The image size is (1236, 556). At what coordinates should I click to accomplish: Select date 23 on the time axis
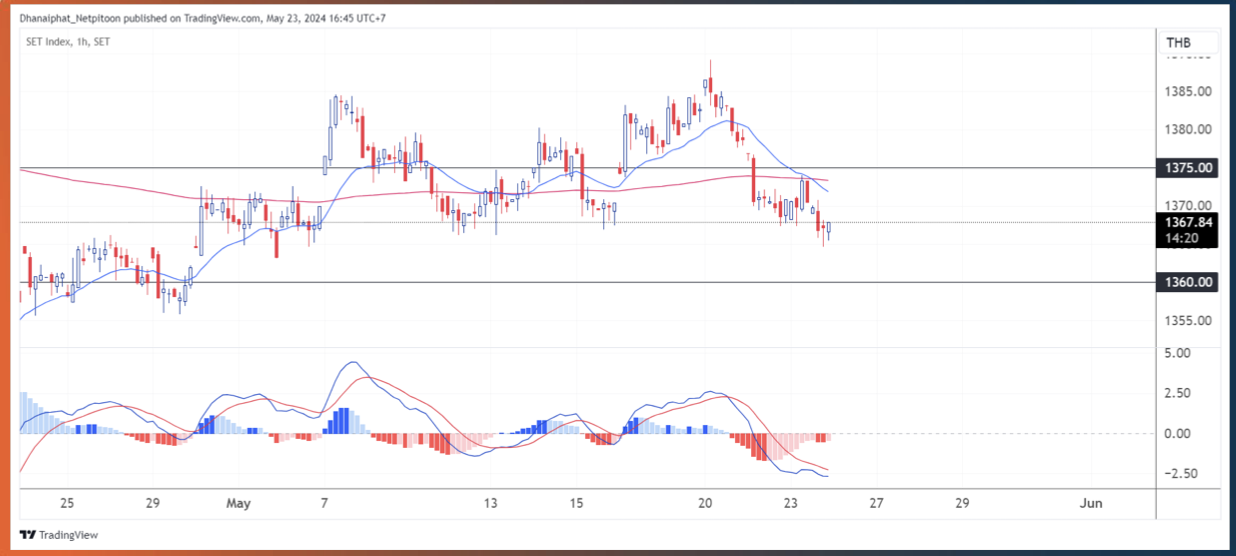coord(791,503)
